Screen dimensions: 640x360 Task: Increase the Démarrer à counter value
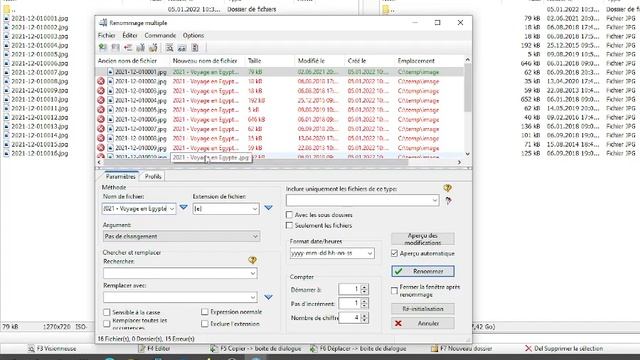click(x=364, y=287)
